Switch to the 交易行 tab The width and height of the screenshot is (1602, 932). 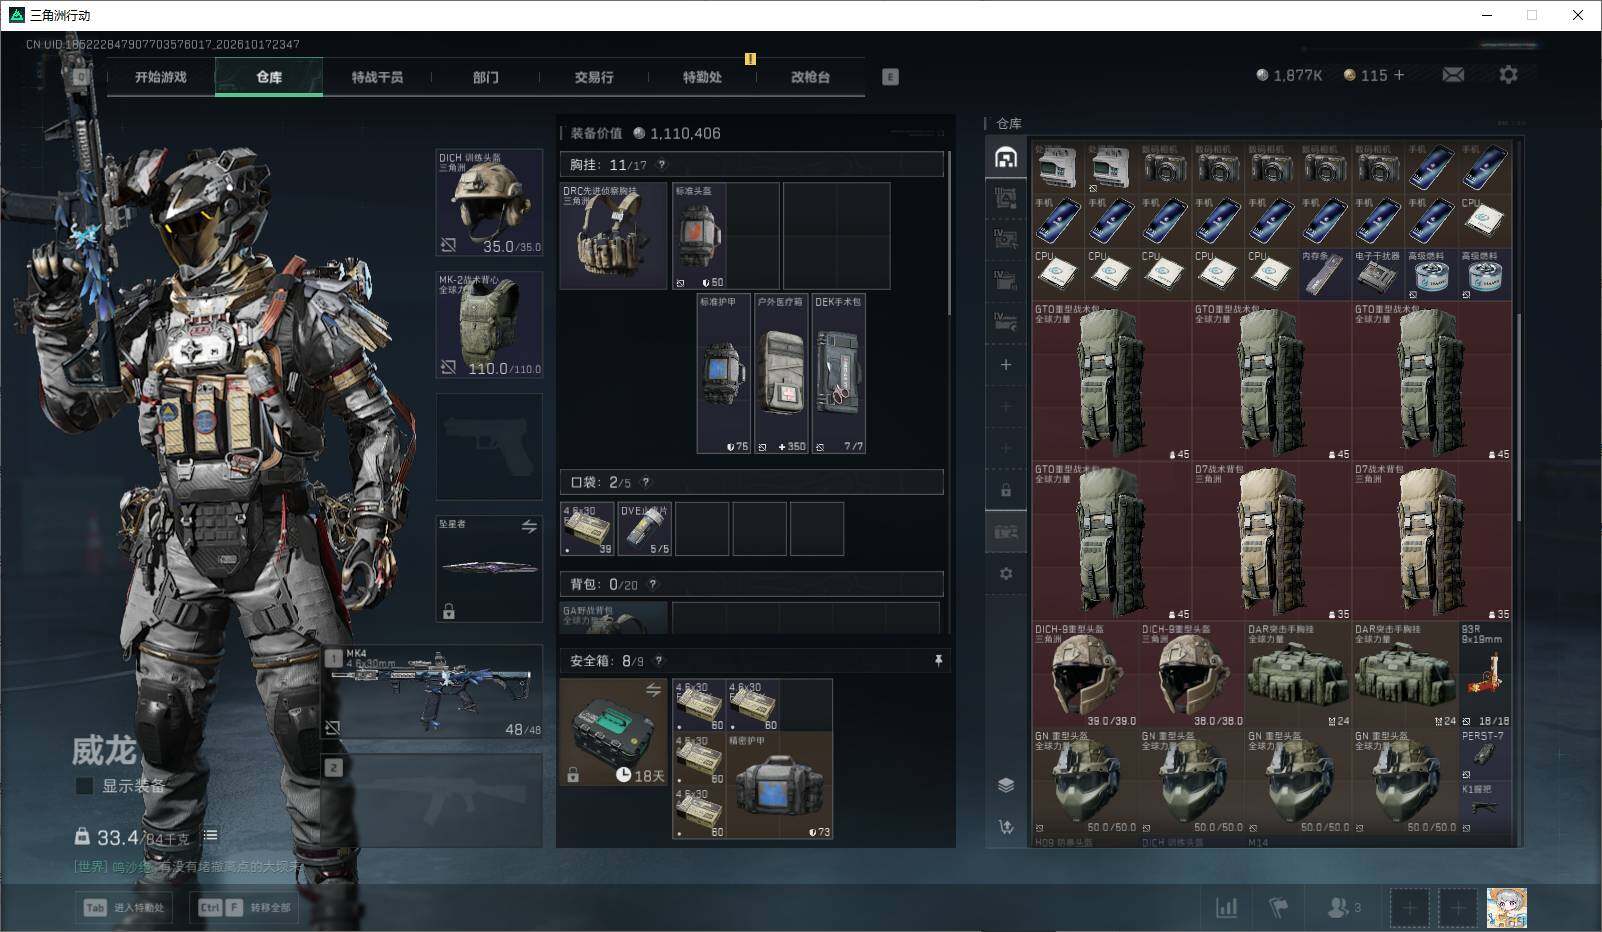[594, 77]
